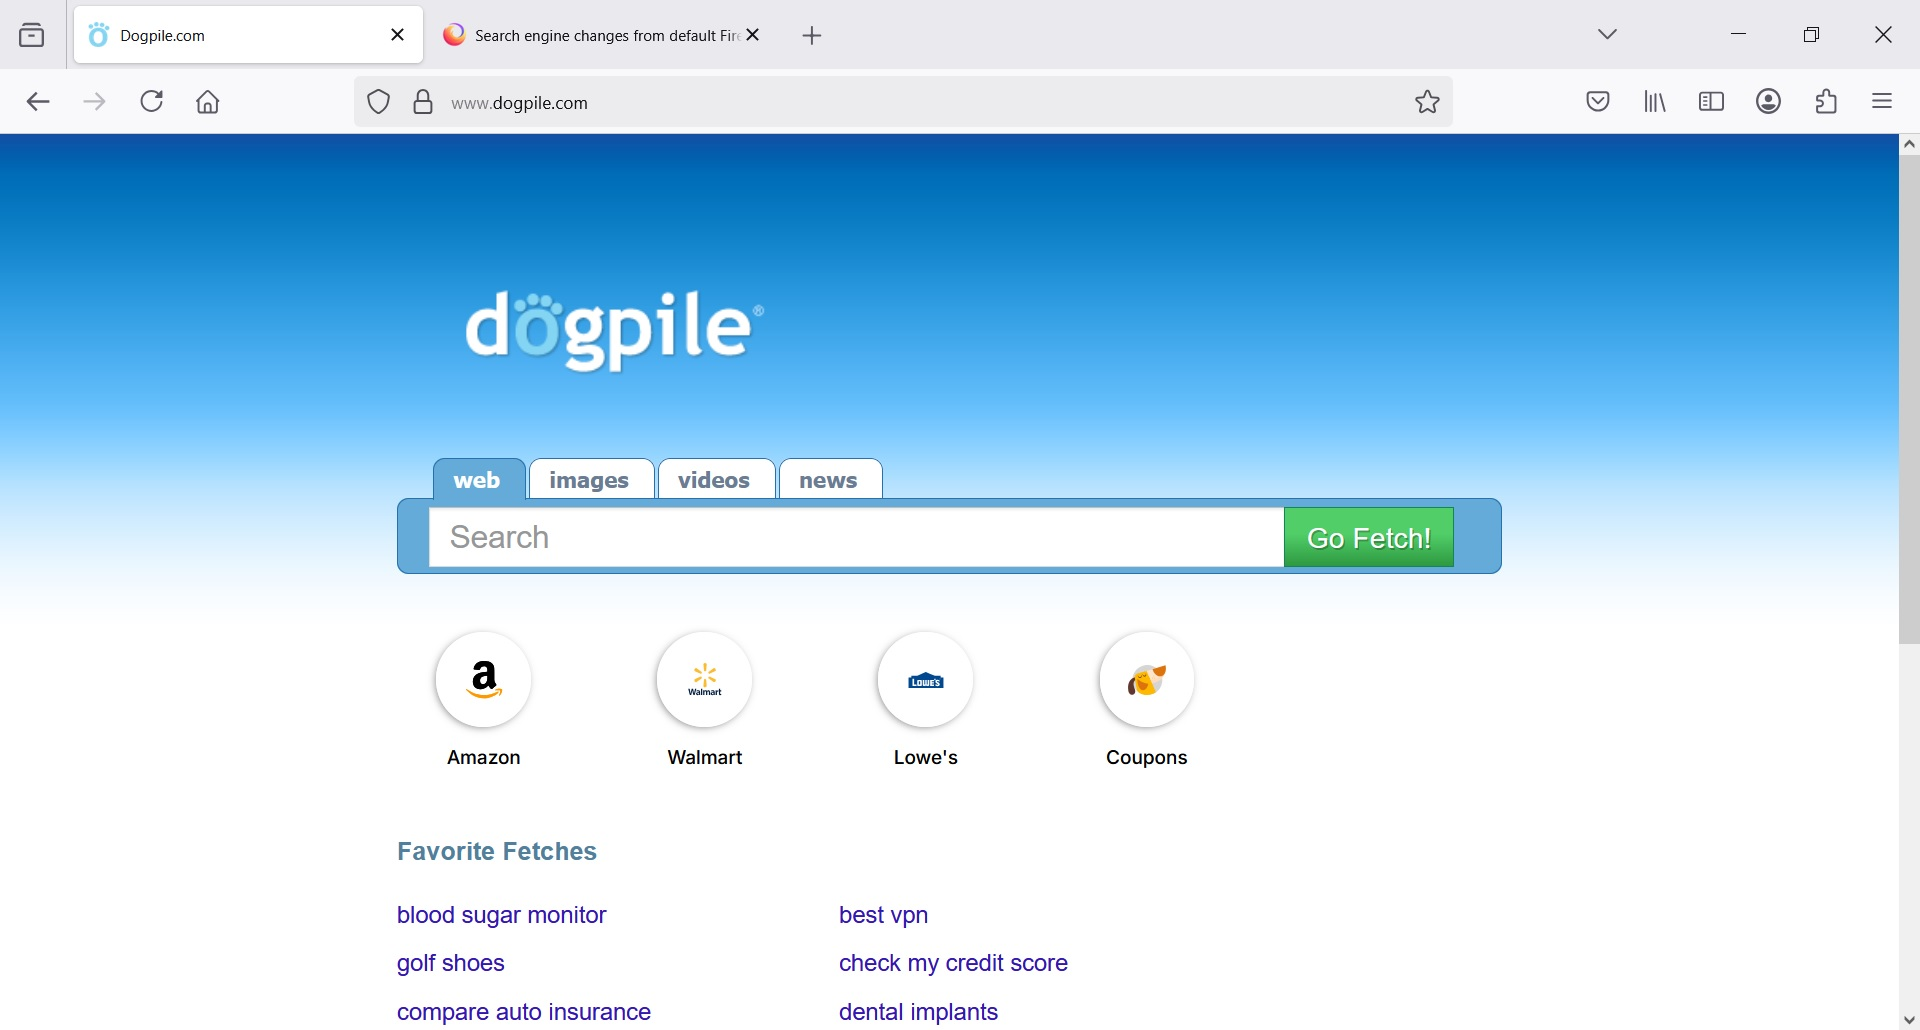The image size is (1920, 1030).
Task: Select the news search tab
Action: 830,480
